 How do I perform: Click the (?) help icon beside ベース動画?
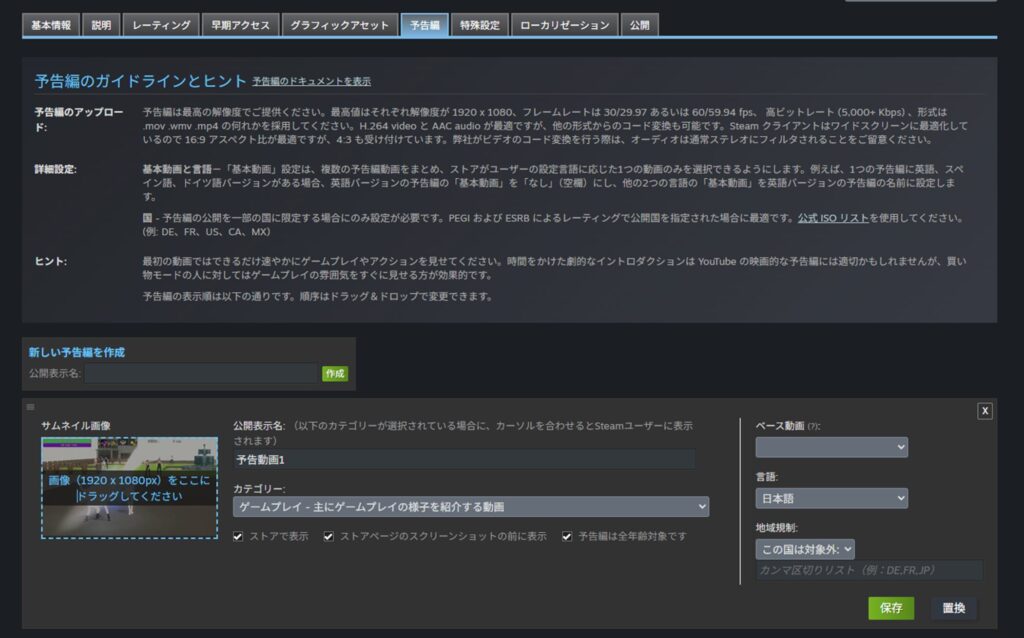pyautogui.click(x=815, y=426)
